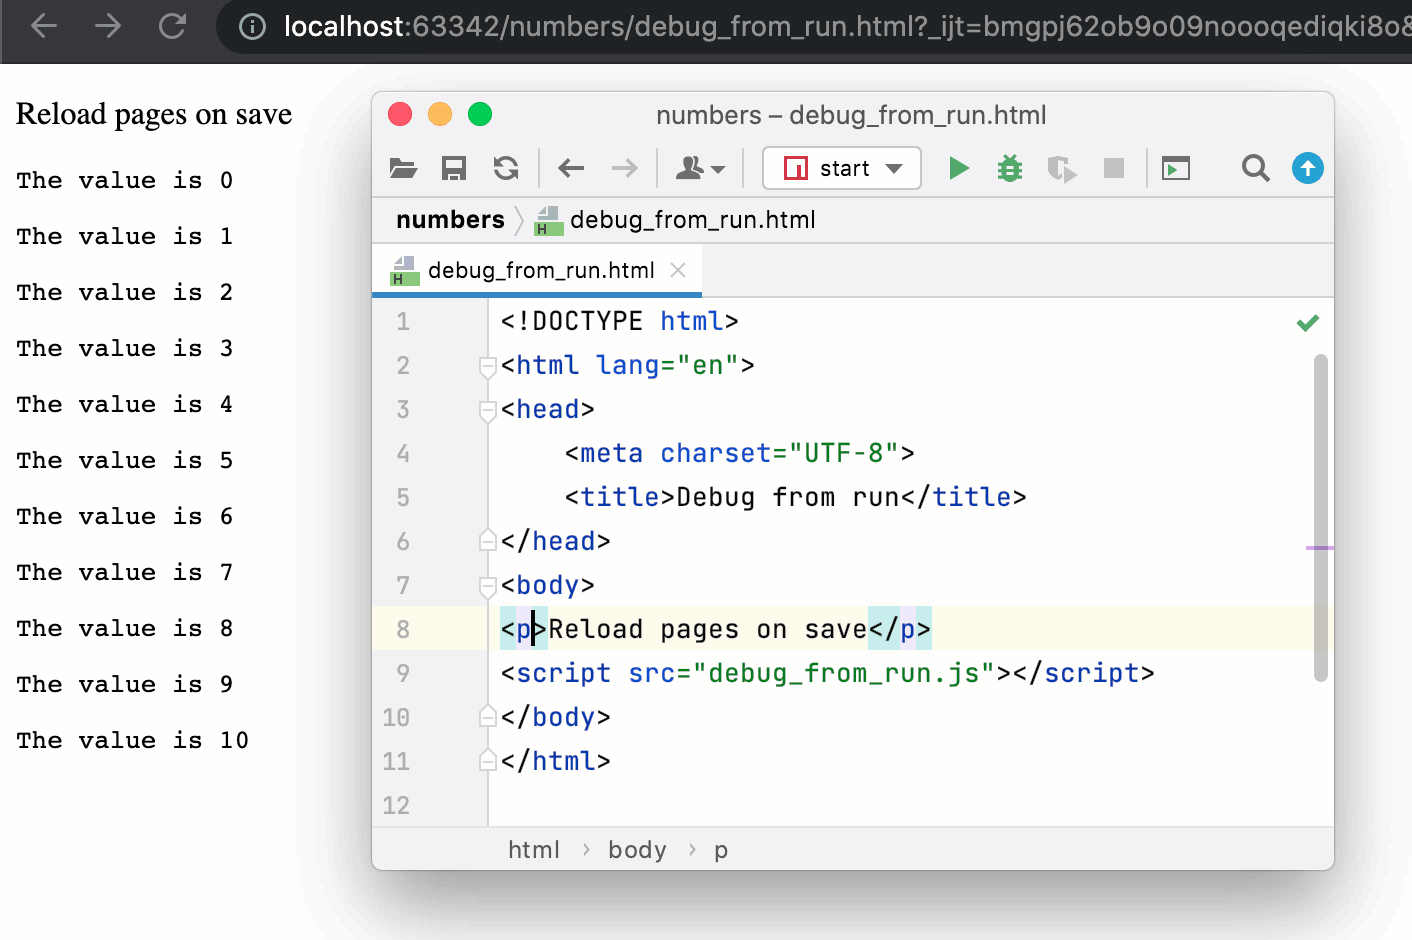Click body in the bottom breadcrumb bar

[x=637, y=849]
